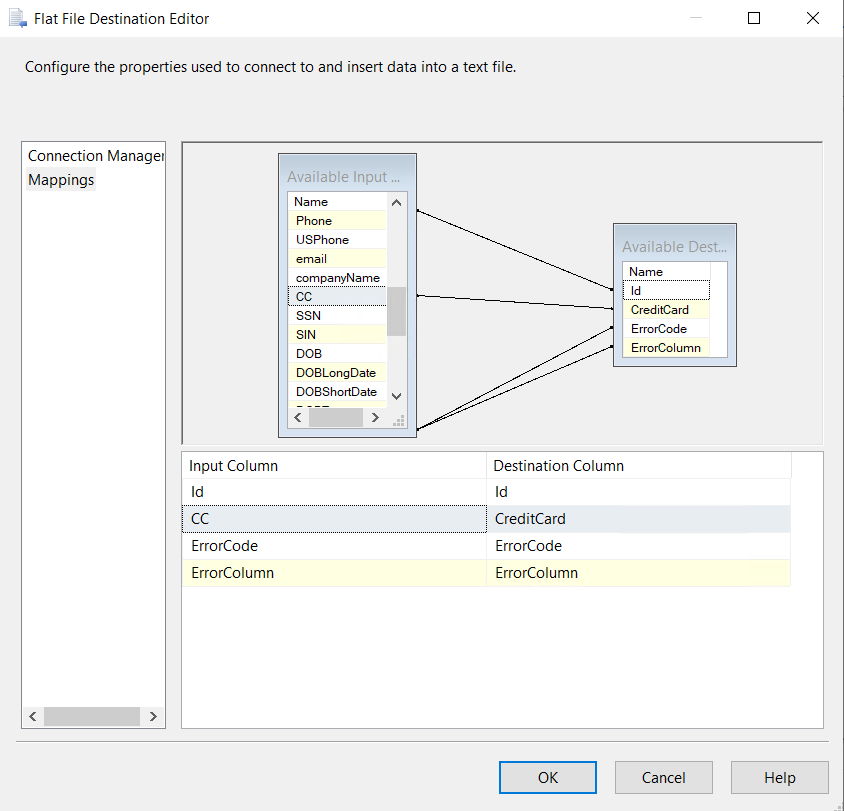
Task: Click the Cancel button
Action: (x=663, y=777)
